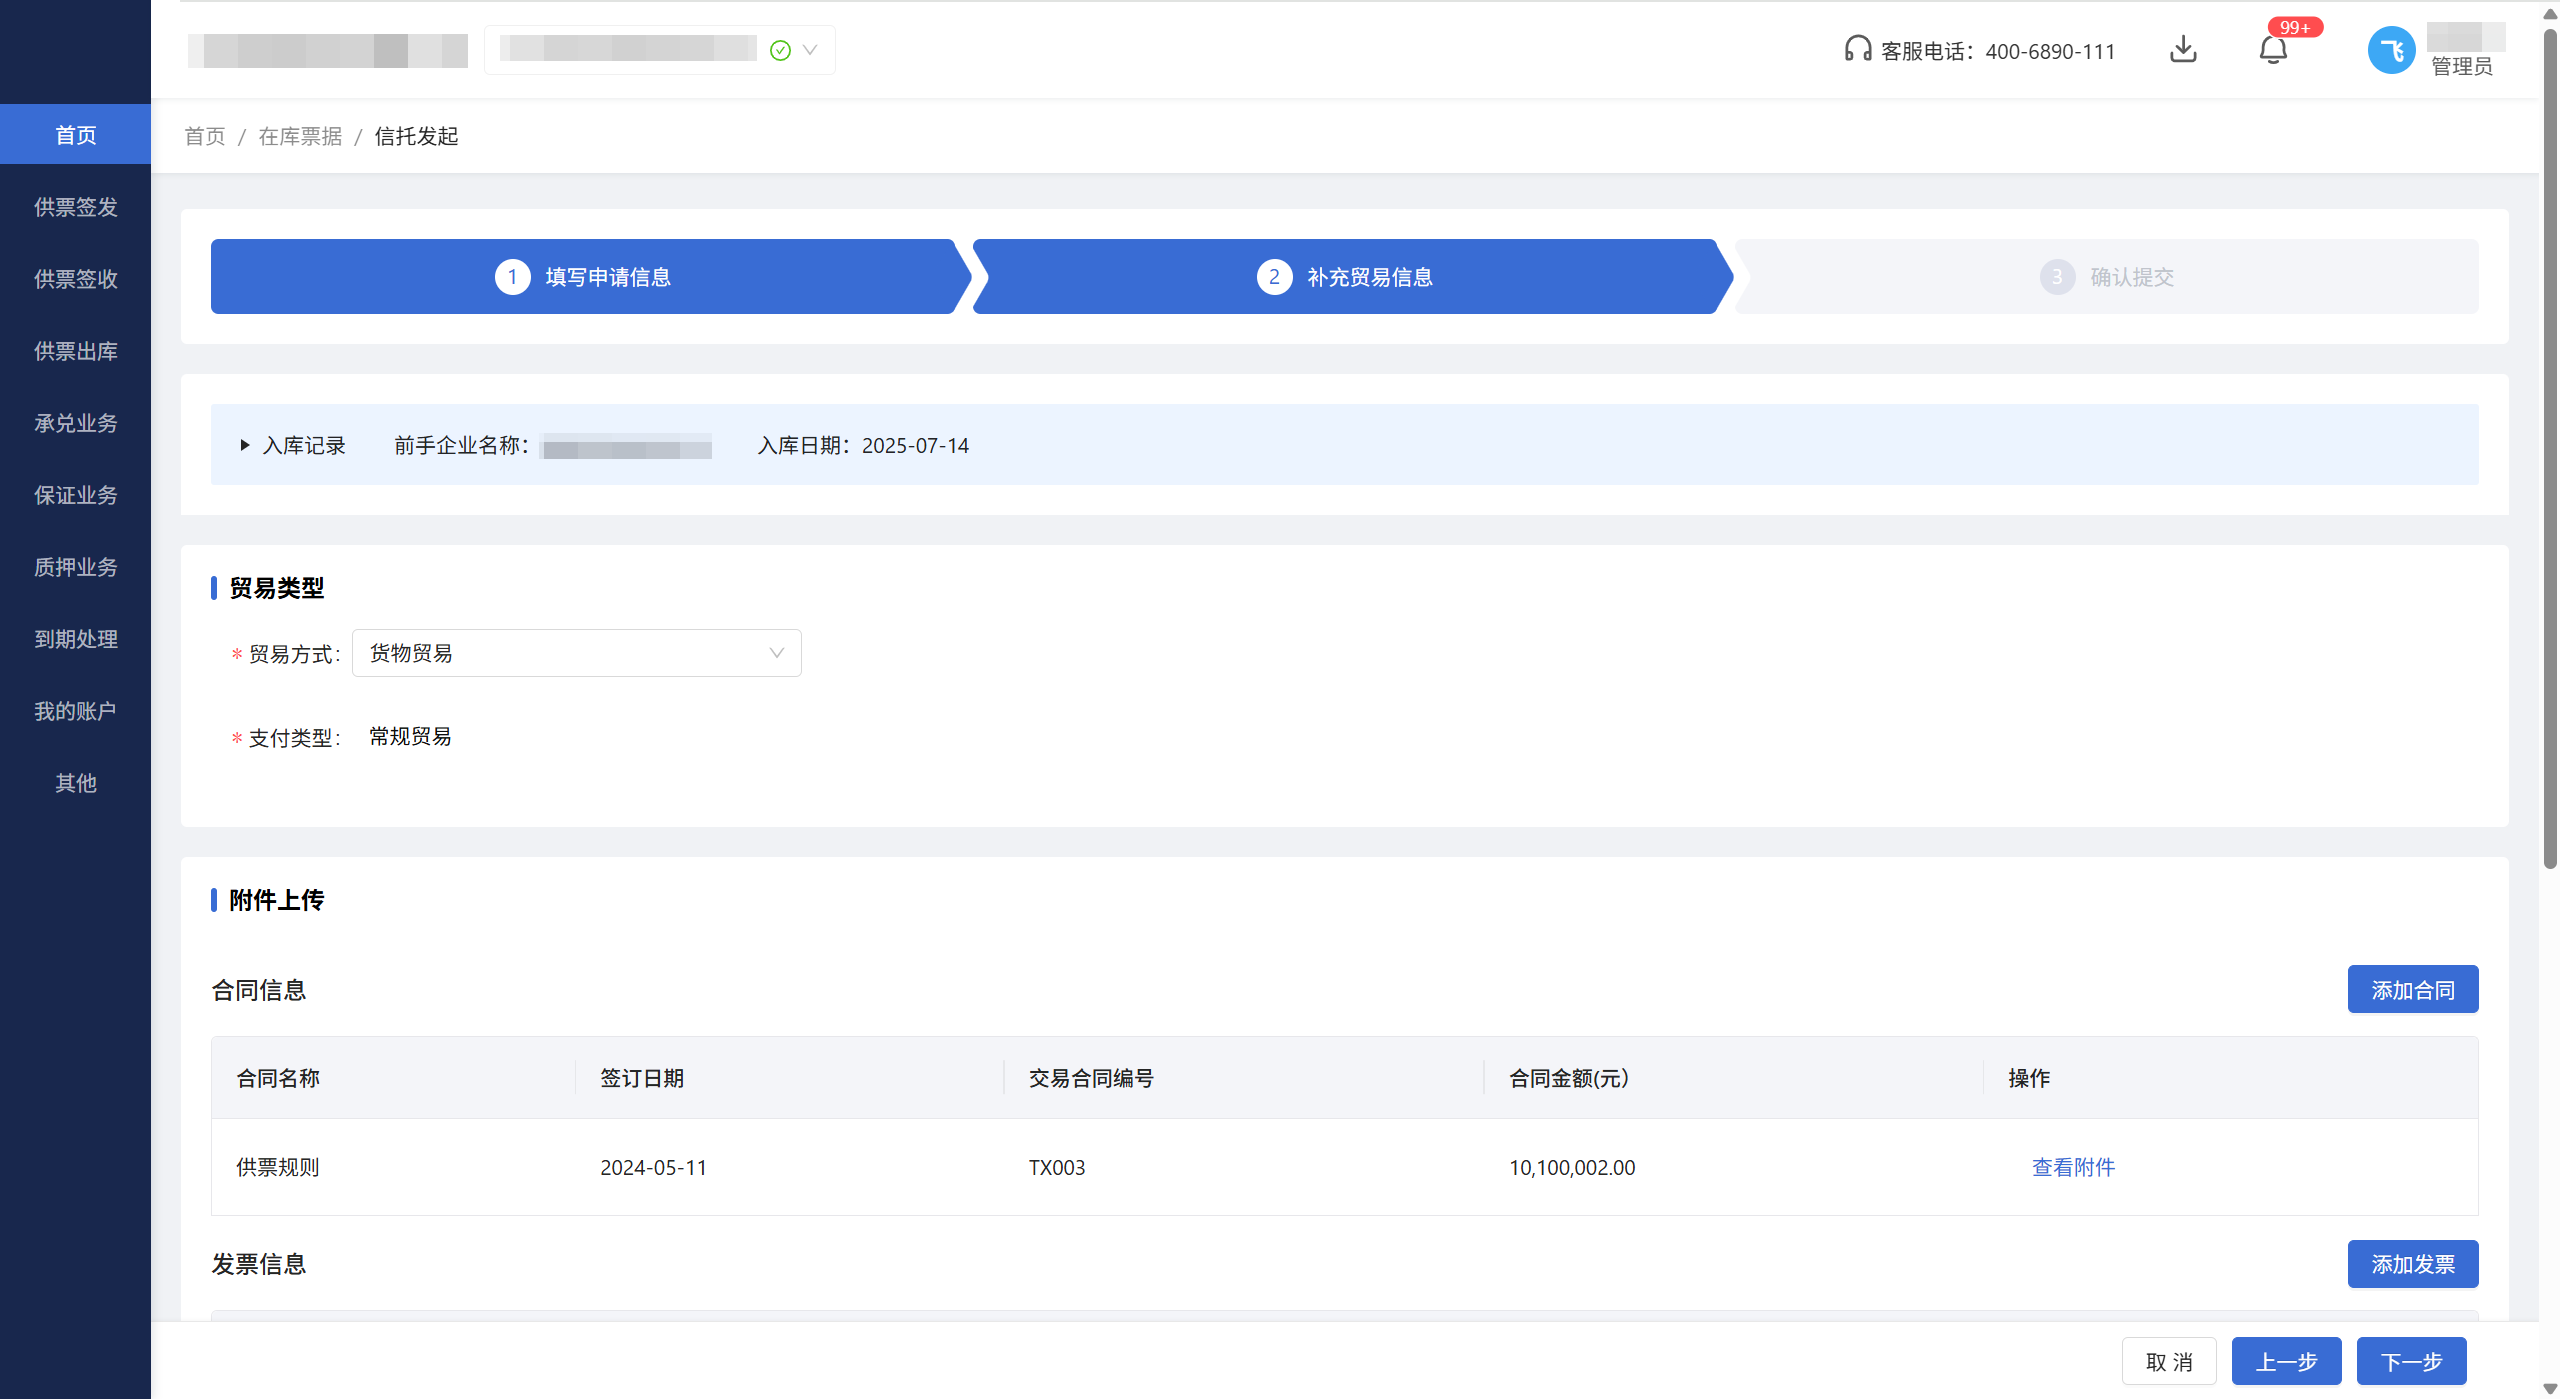Click the 在库票据 breadcrumb link
This screenshot has width=2560, height=1399.
pos(300,136)
